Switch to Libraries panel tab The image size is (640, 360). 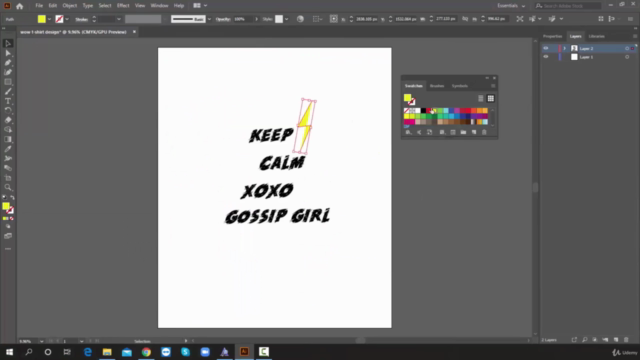tap(596, 36)
